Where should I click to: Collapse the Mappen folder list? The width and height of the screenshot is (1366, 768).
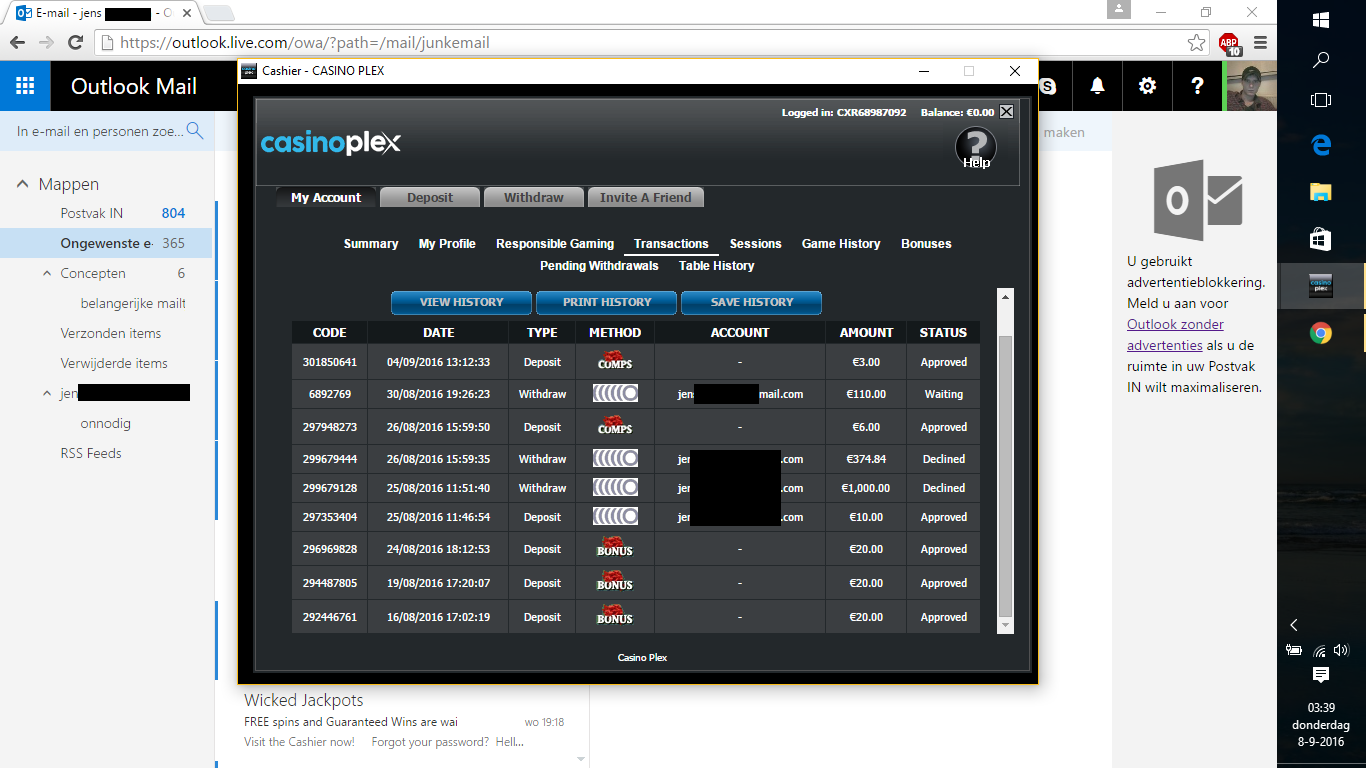tap(22, 184)
